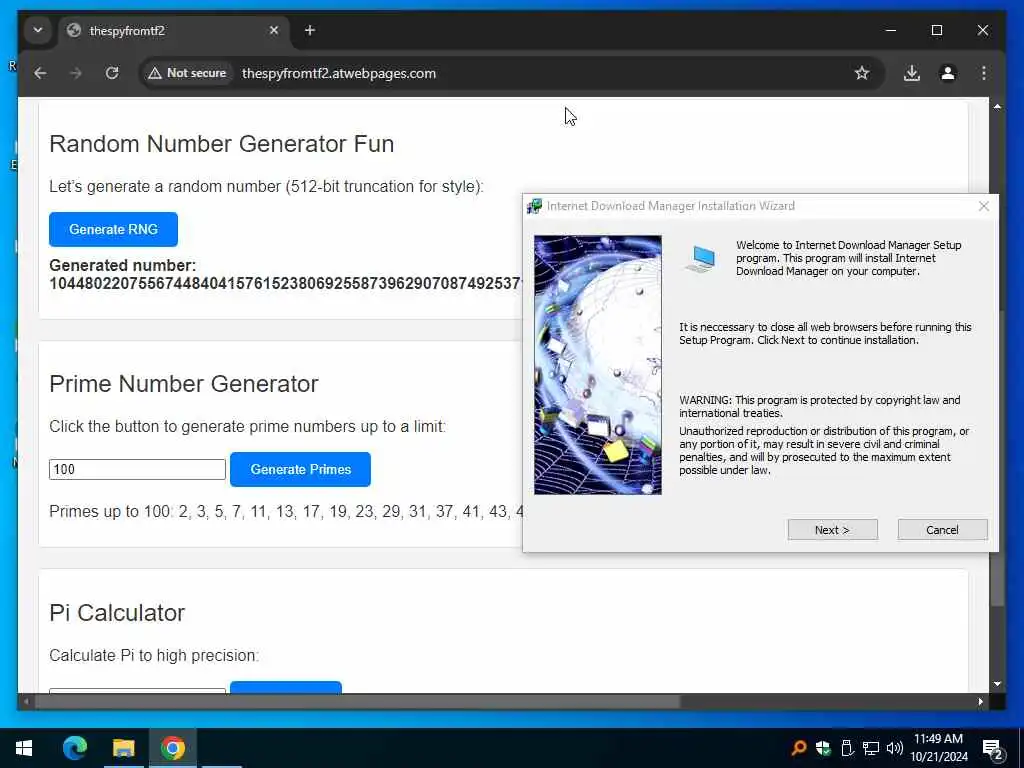The width and height of the screenshot is (1024, 768).
Task: Open Windows Security tray icon
Action: click(823, 748)
